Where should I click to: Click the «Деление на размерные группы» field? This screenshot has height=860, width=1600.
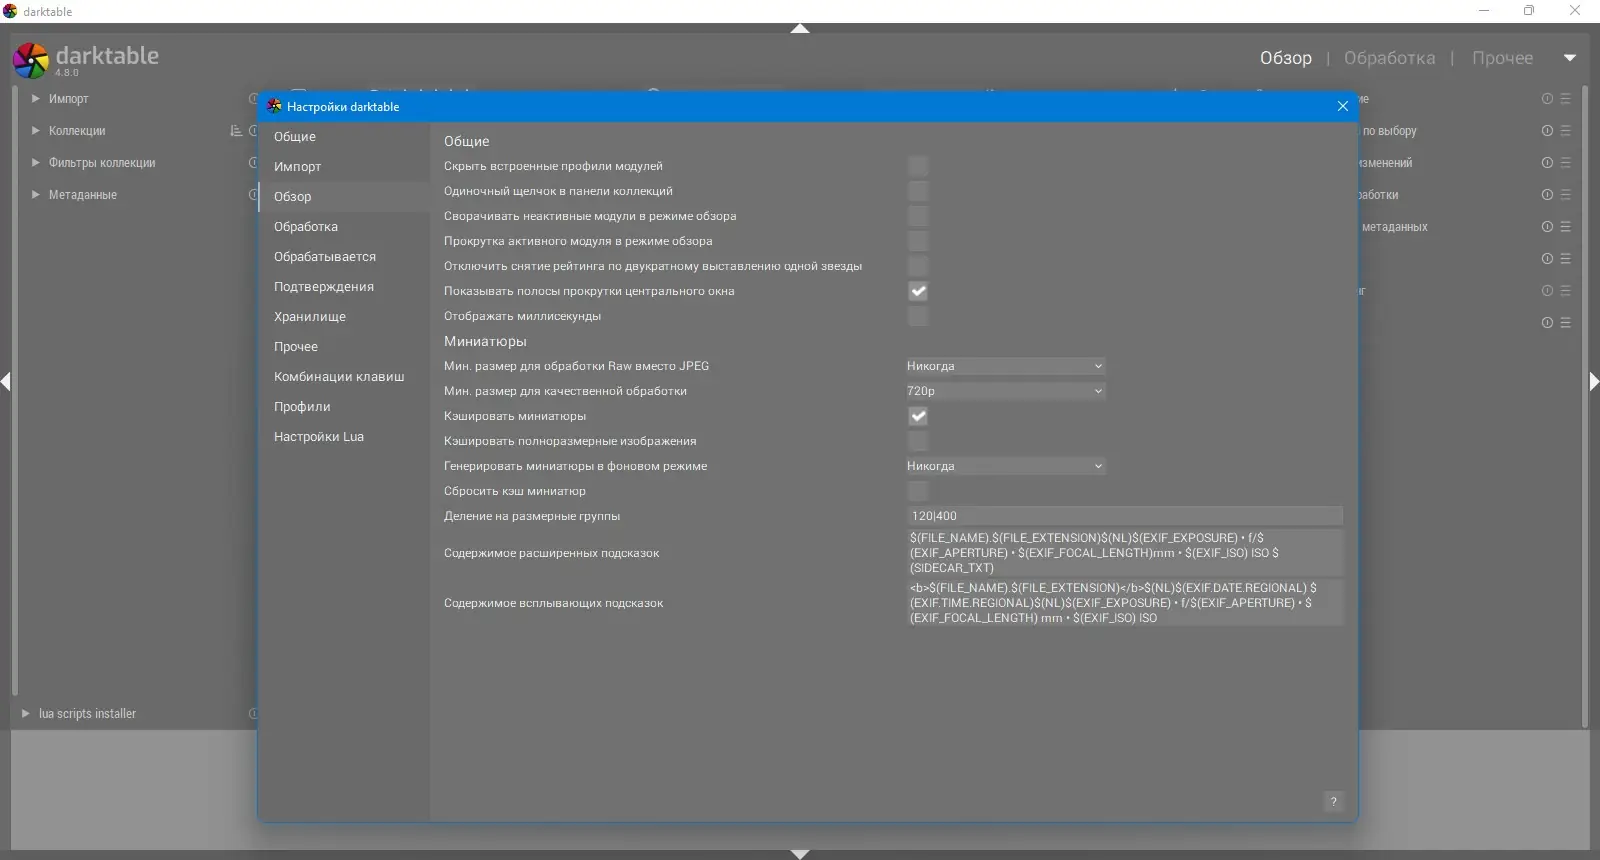point(1125,516)
